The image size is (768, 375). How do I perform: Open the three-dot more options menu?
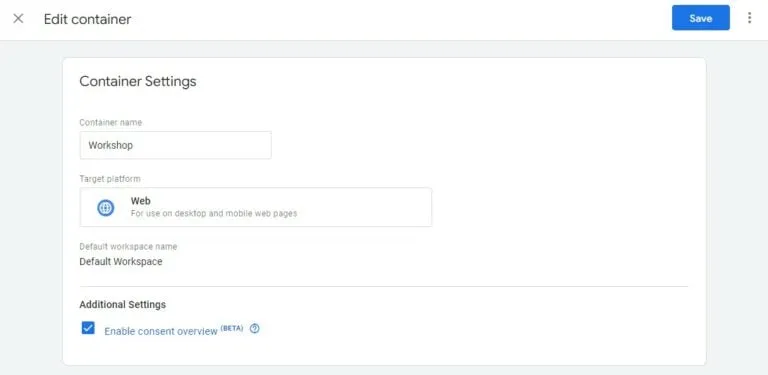coord(749,18)
